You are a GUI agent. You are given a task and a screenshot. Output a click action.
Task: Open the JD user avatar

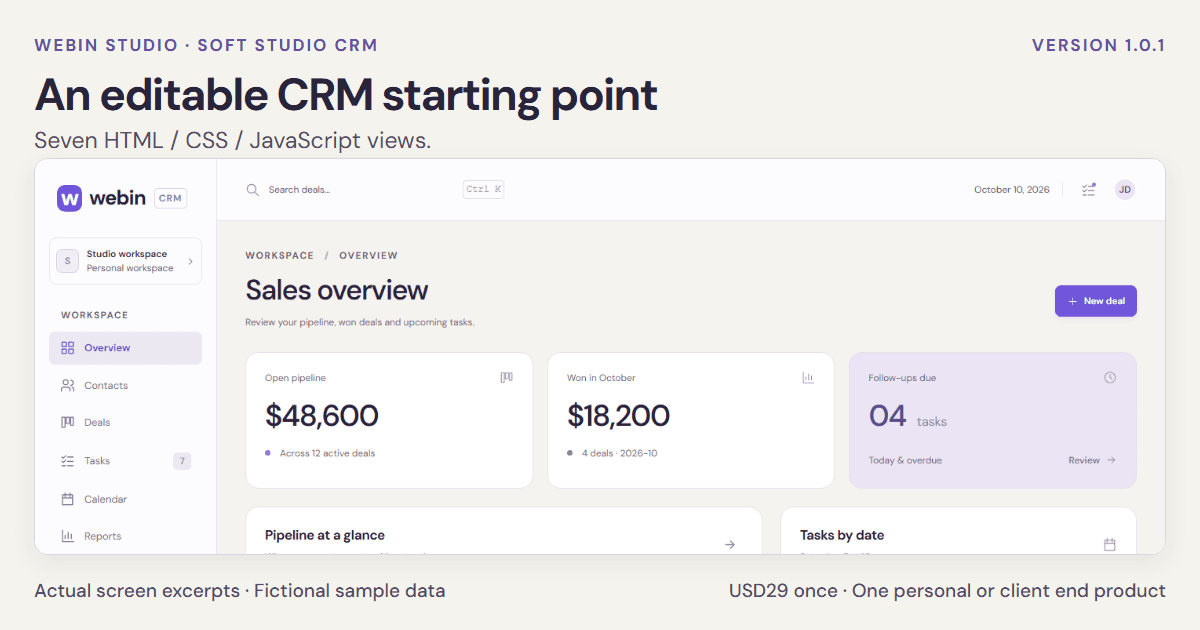point(1125,190)
